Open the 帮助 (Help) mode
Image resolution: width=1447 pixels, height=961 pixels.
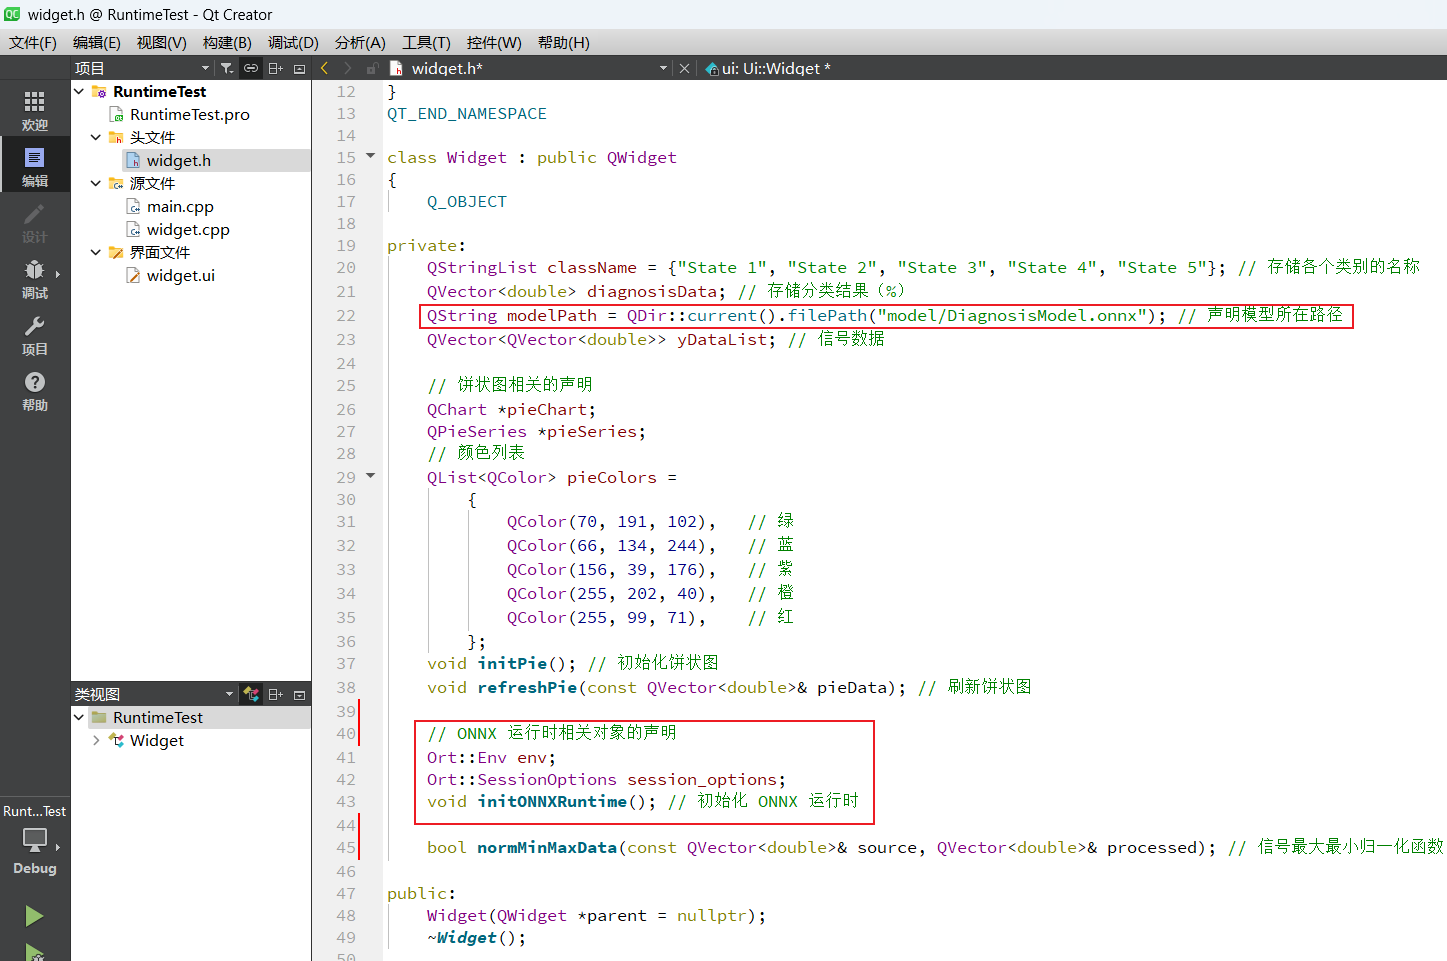coord(34,391)
